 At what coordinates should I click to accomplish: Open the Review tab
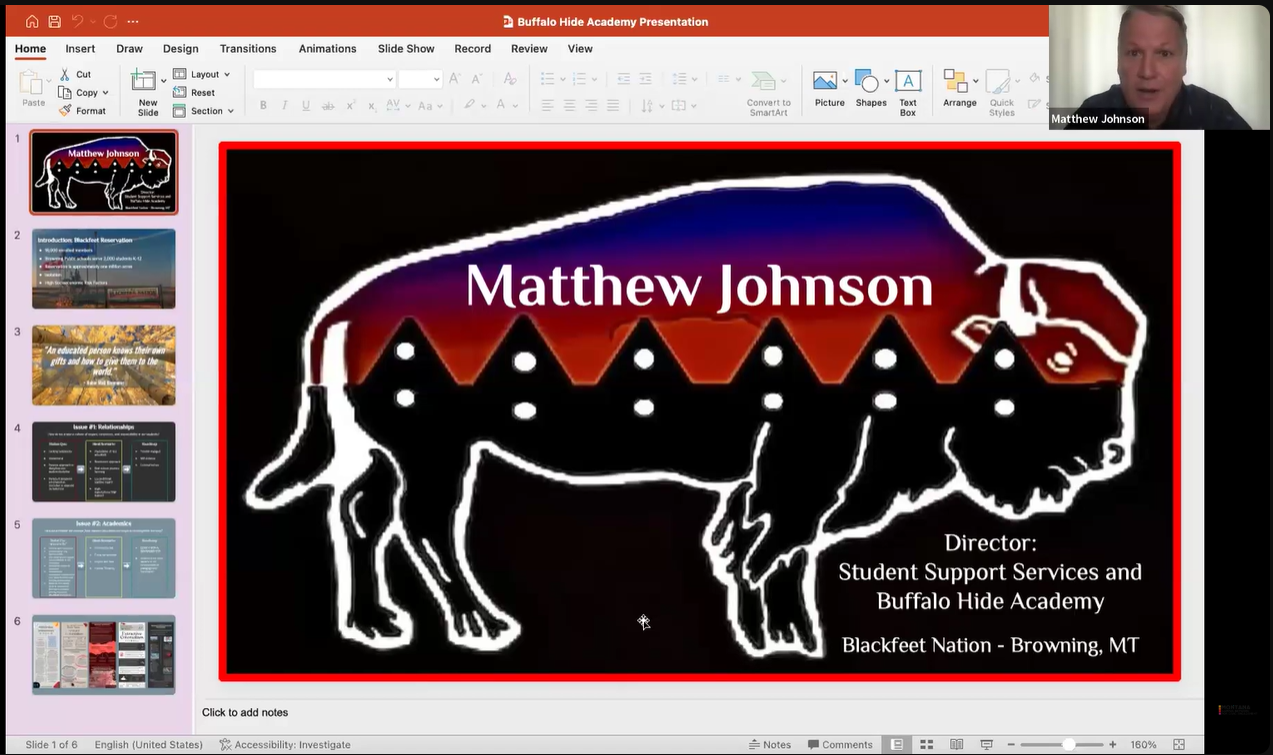529,49
